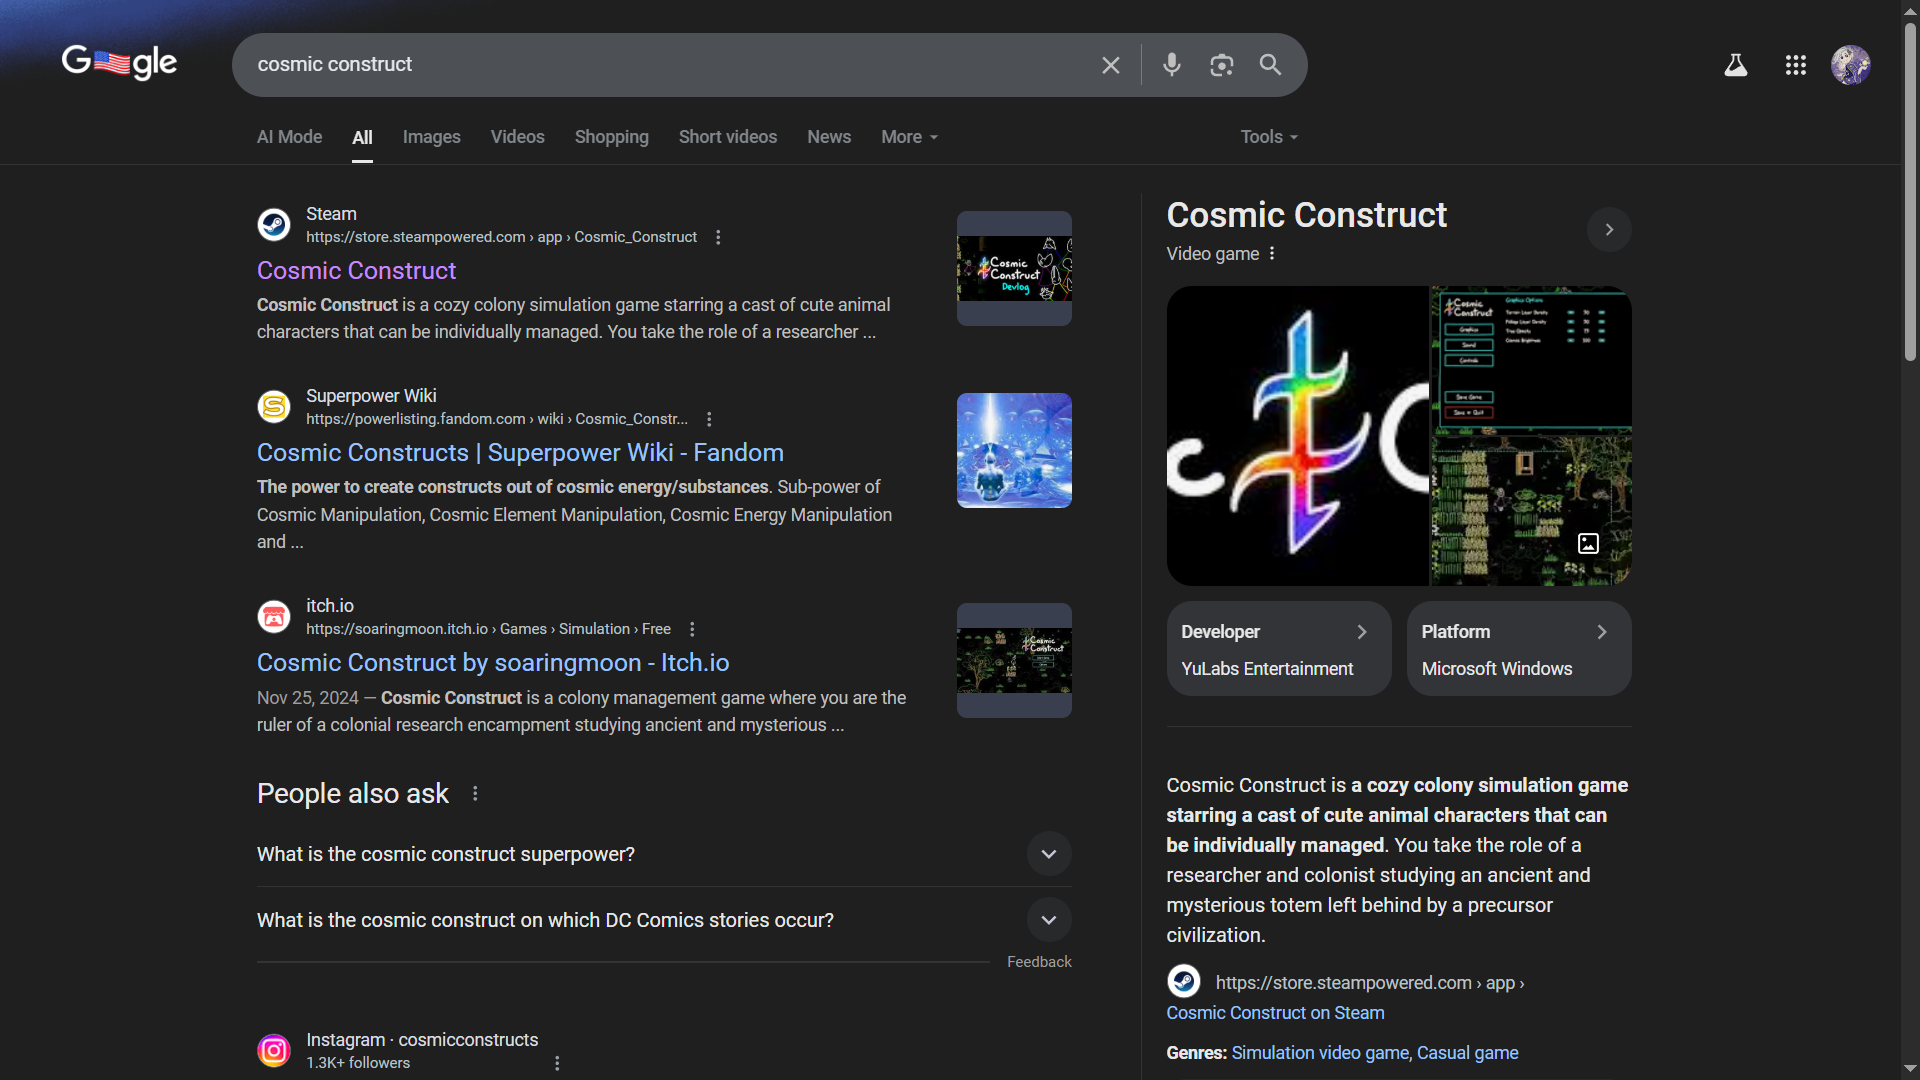Open more options for itch.io result
Screen dimensions: 1920x1080
[692, 629]
